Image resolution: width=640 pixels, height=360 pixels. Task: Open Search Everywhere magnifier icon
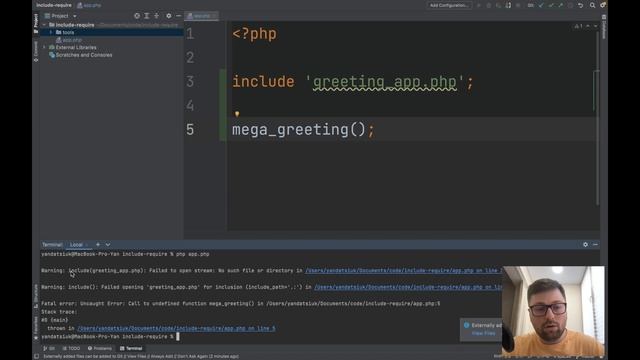pyautogui.click(x=592, y=5)
